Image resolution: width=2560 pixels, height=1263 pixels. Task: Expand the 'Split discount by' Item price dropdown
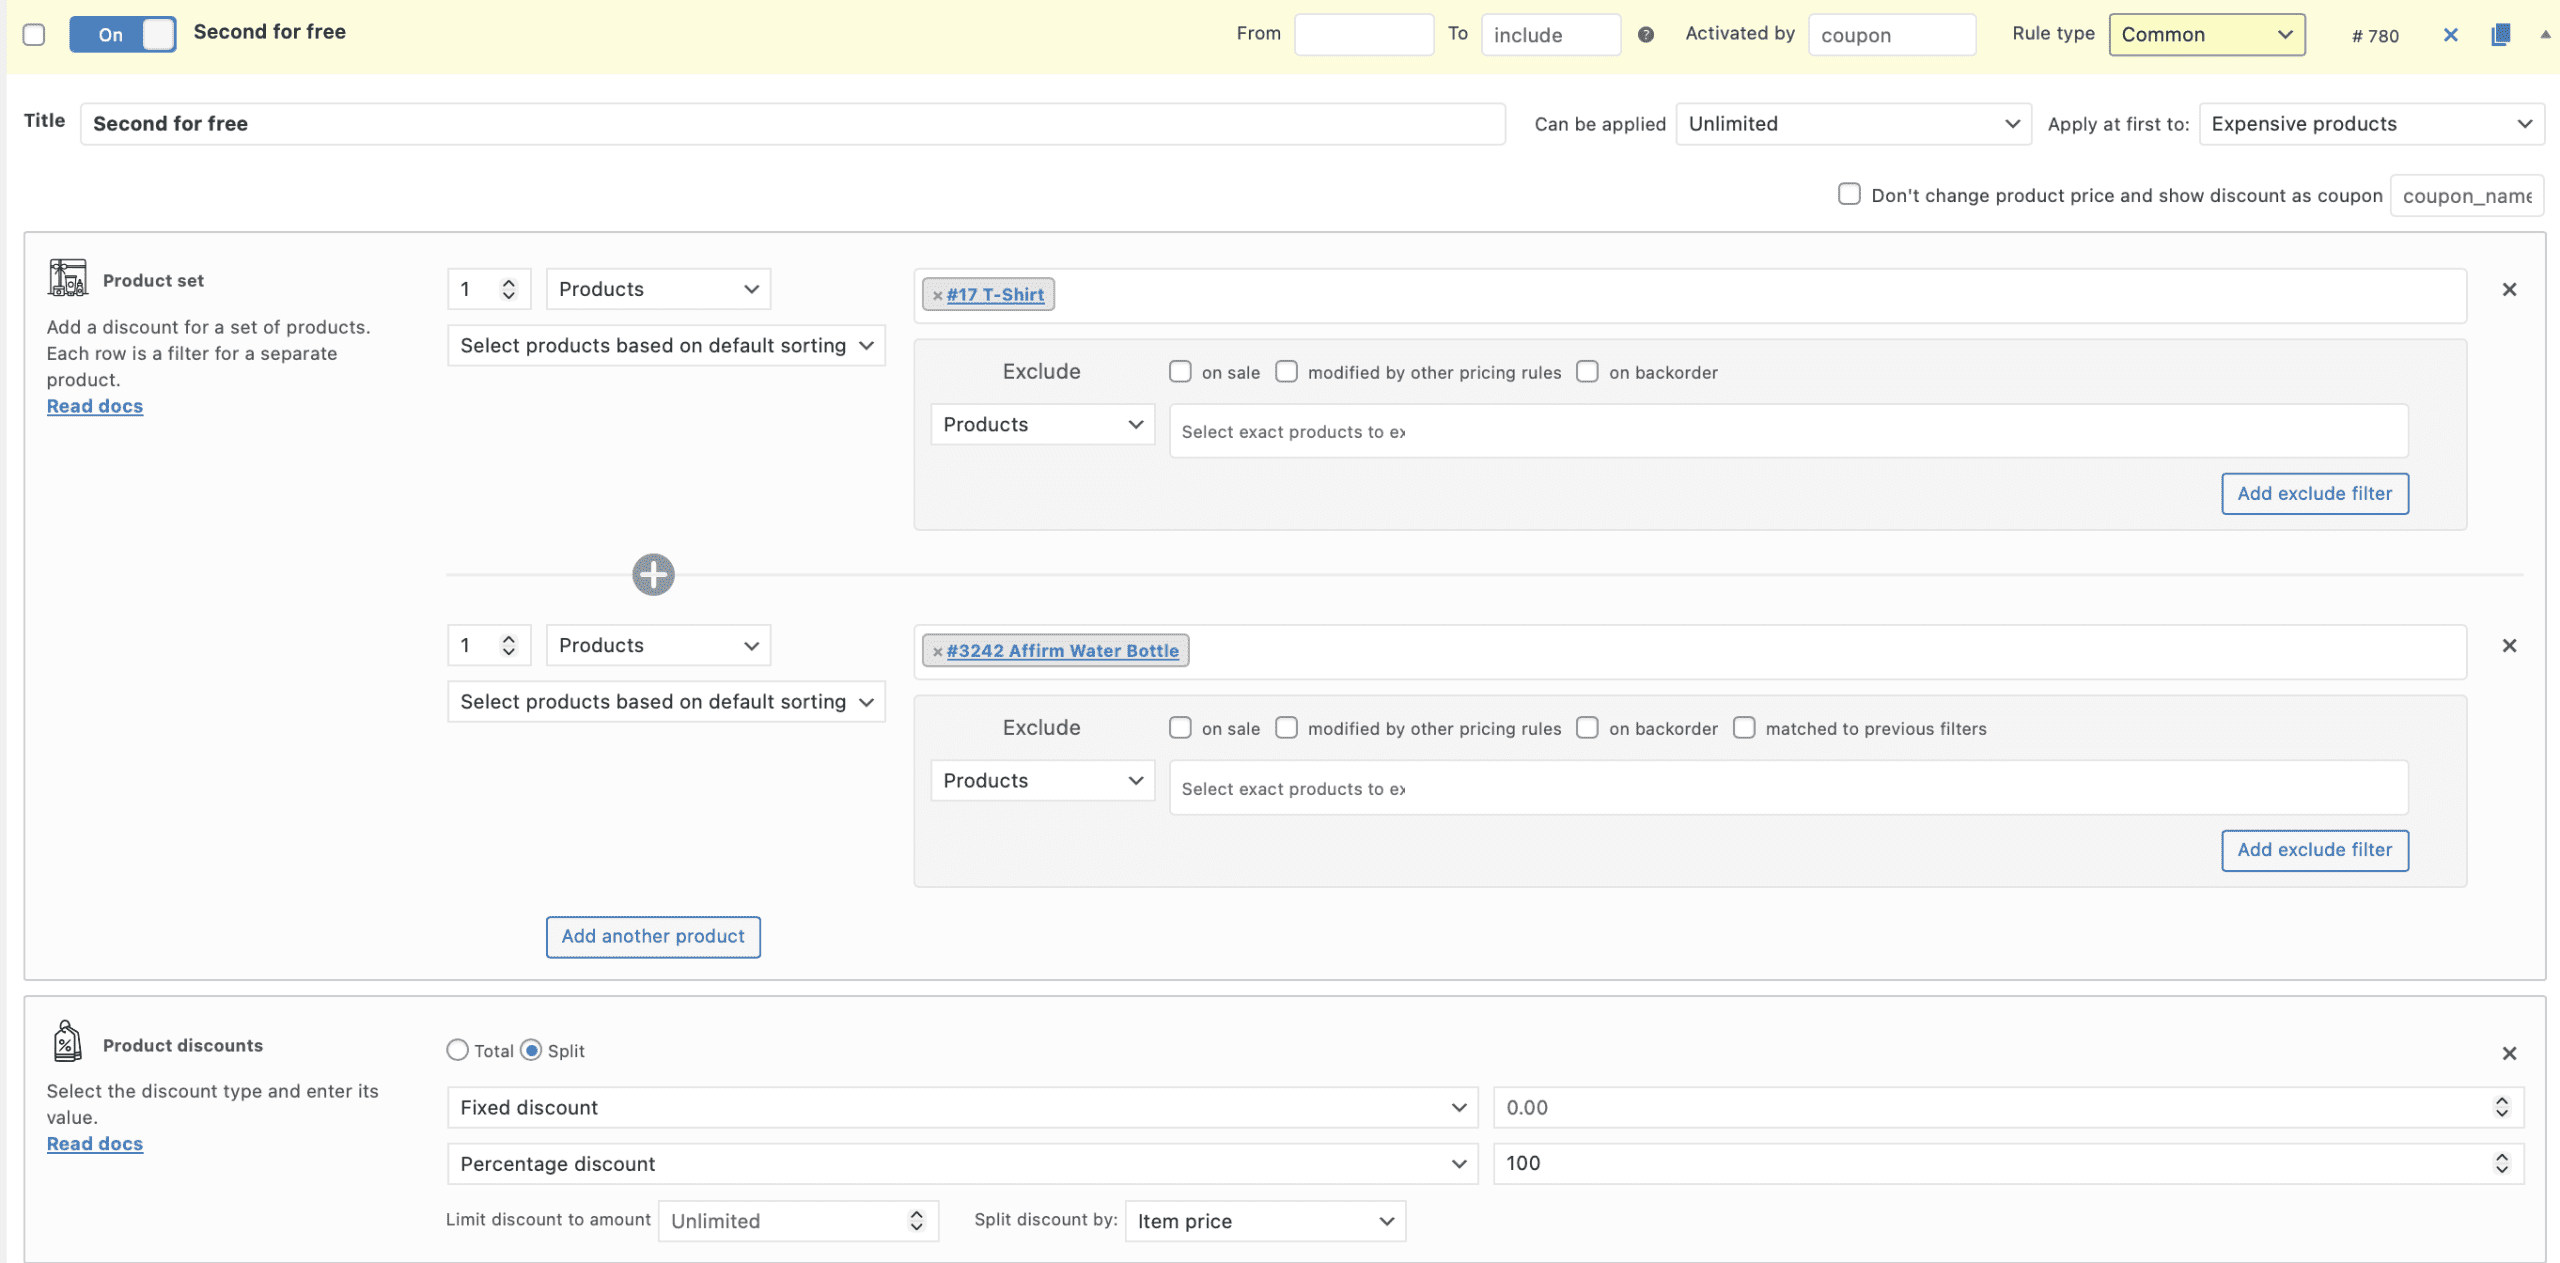pos(1264,1221)
